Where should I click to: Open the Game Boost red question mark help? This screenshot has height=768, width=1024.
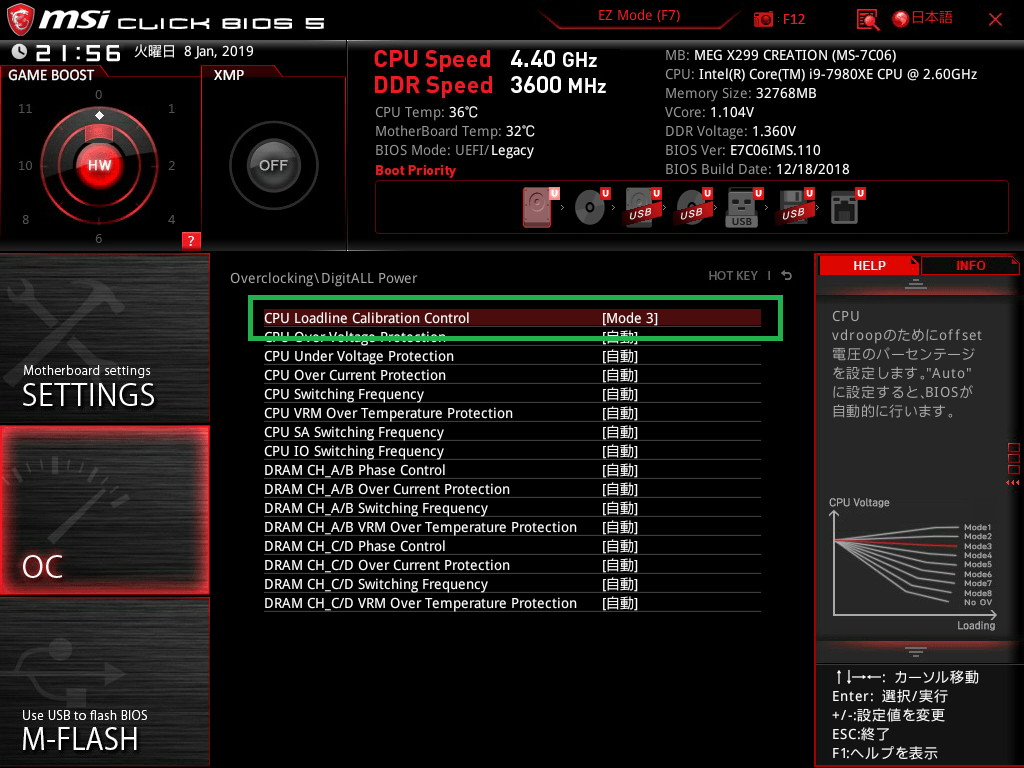coord(191,240)
